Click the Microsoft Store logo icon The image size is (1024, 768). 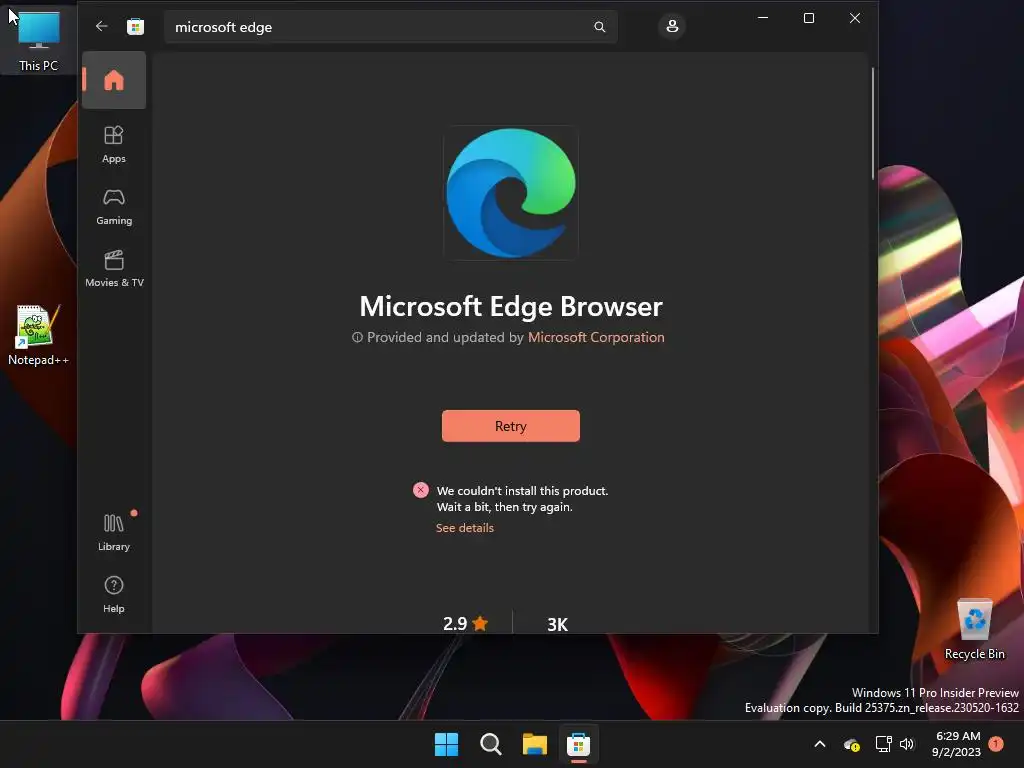click(135, 27)
